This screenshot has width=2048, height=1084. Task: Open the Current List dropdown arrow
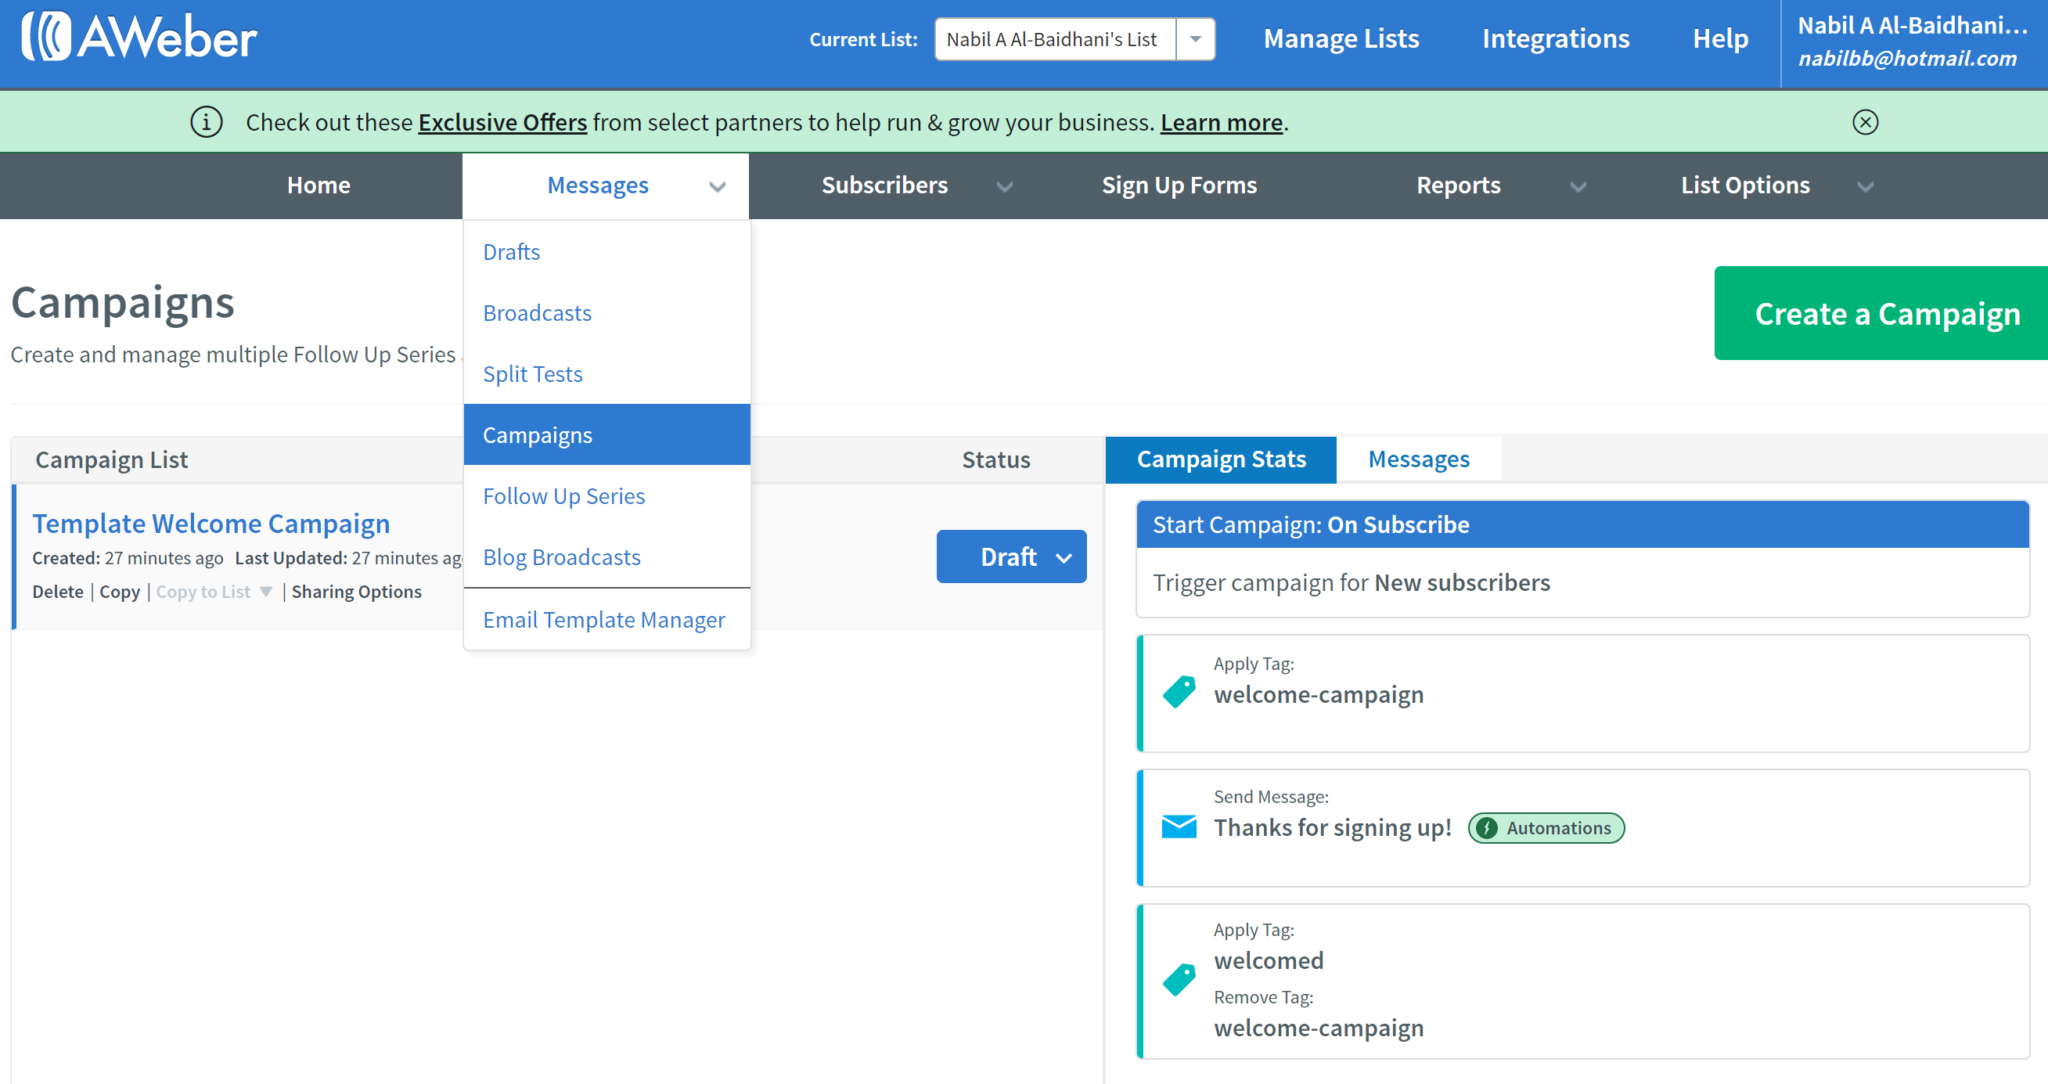(x=1195, y=39)
